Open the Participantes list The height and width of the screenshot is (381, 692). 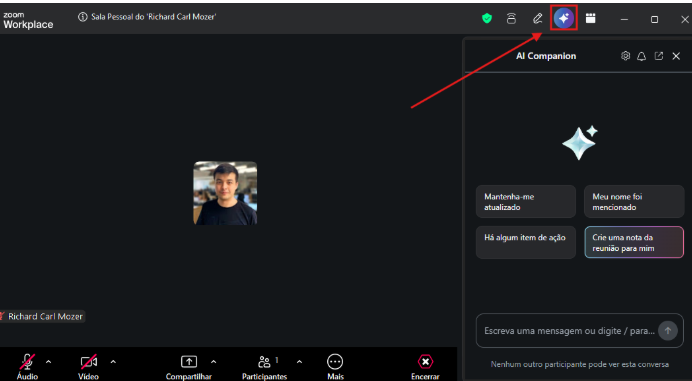[264, 366]
